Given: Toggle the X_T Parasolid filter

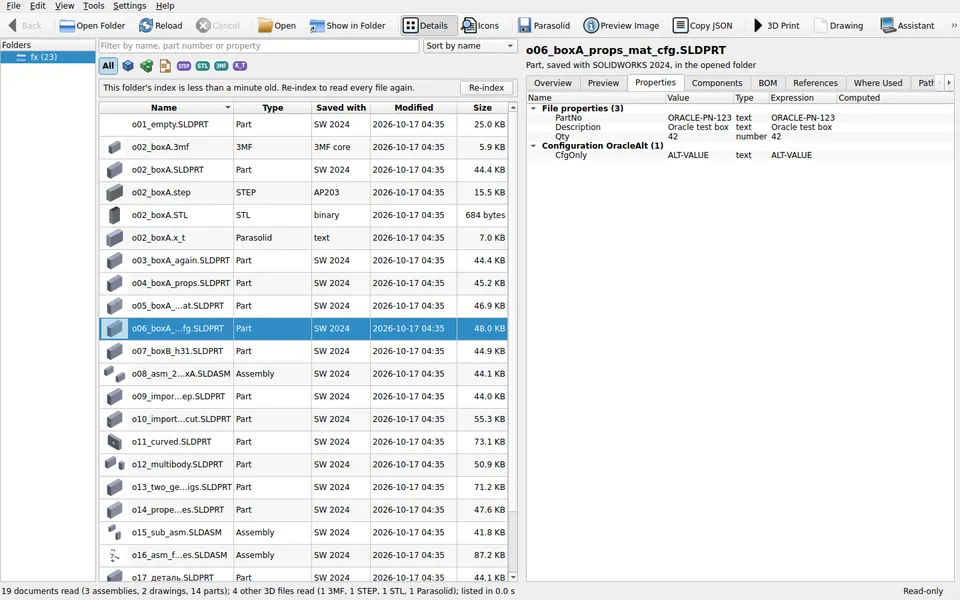Looking at the screenshot, I should pyautogui.click(x=240, y=66).
